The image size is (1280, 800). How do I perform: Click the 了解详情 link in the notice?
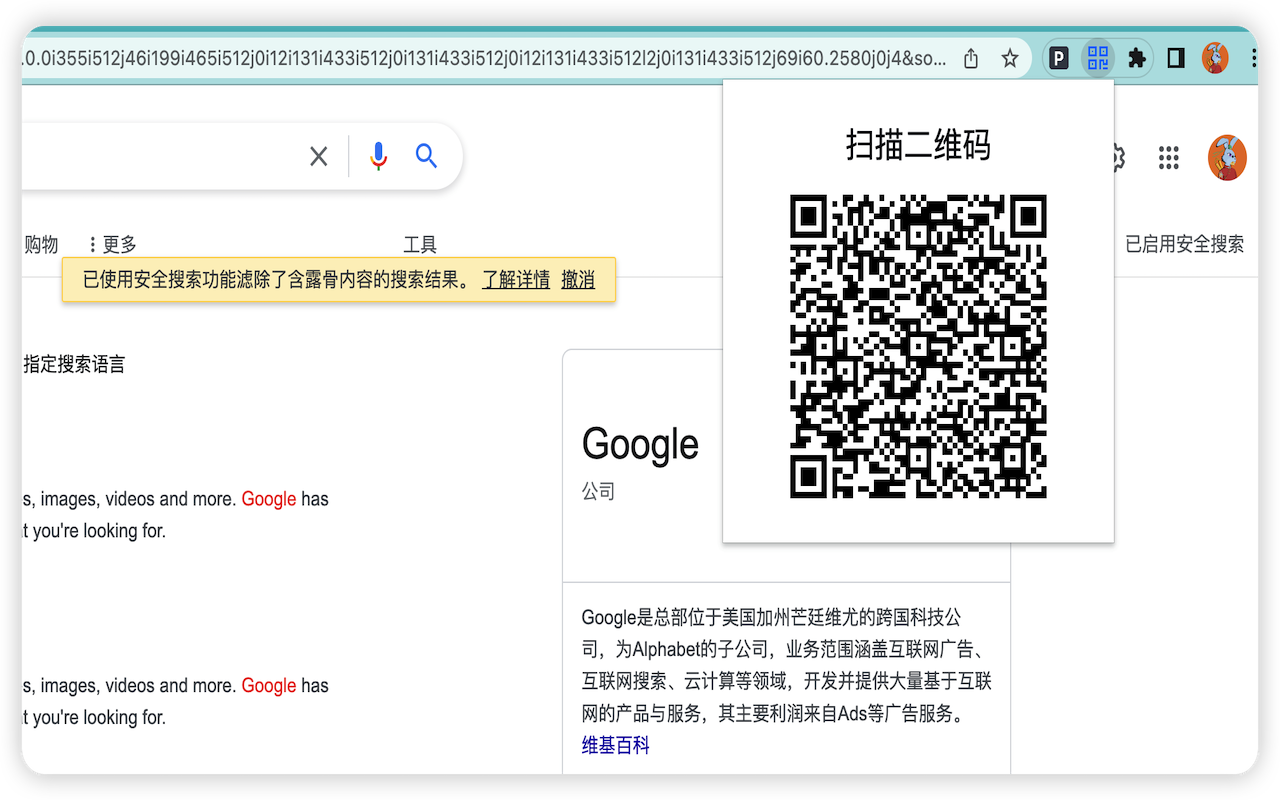(516, 280)
